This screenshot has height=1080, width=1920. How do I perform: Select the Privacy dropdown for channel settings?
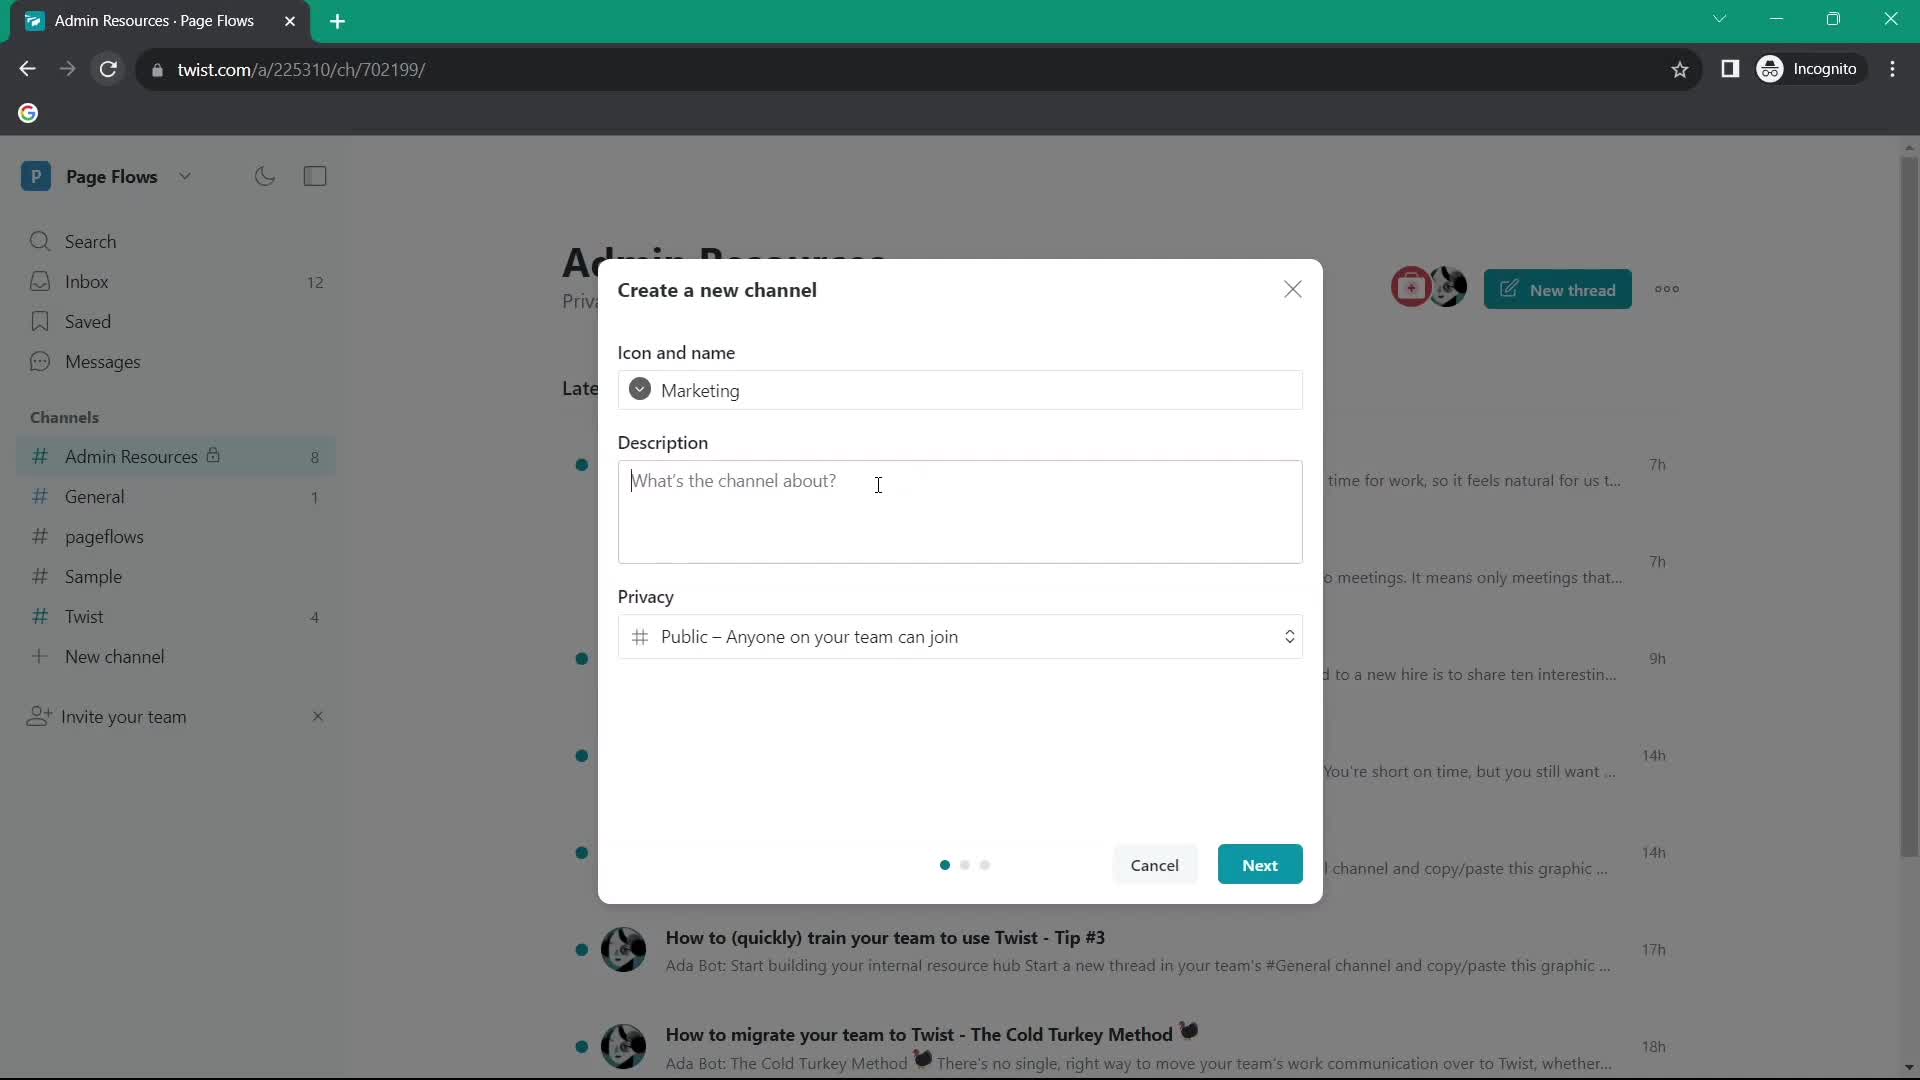[x=959, y=636]
